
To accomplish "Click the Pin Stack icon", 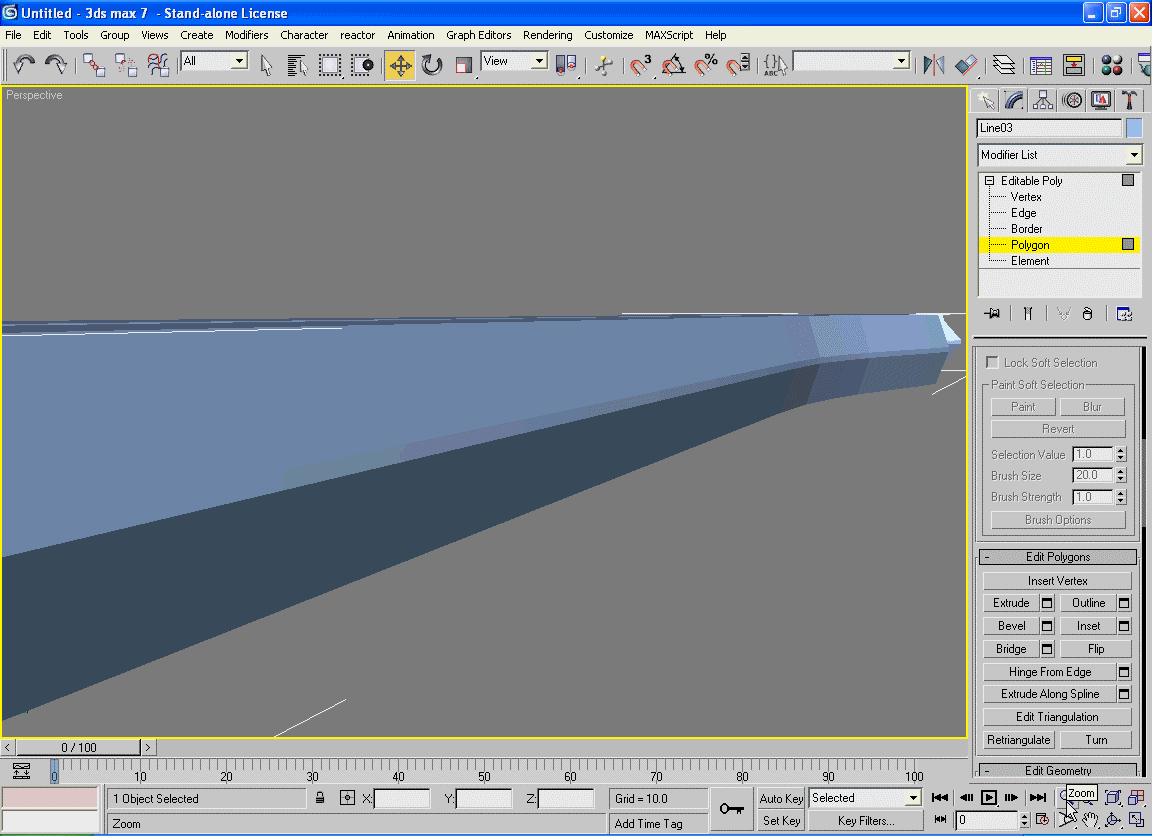I will [992, 313].
